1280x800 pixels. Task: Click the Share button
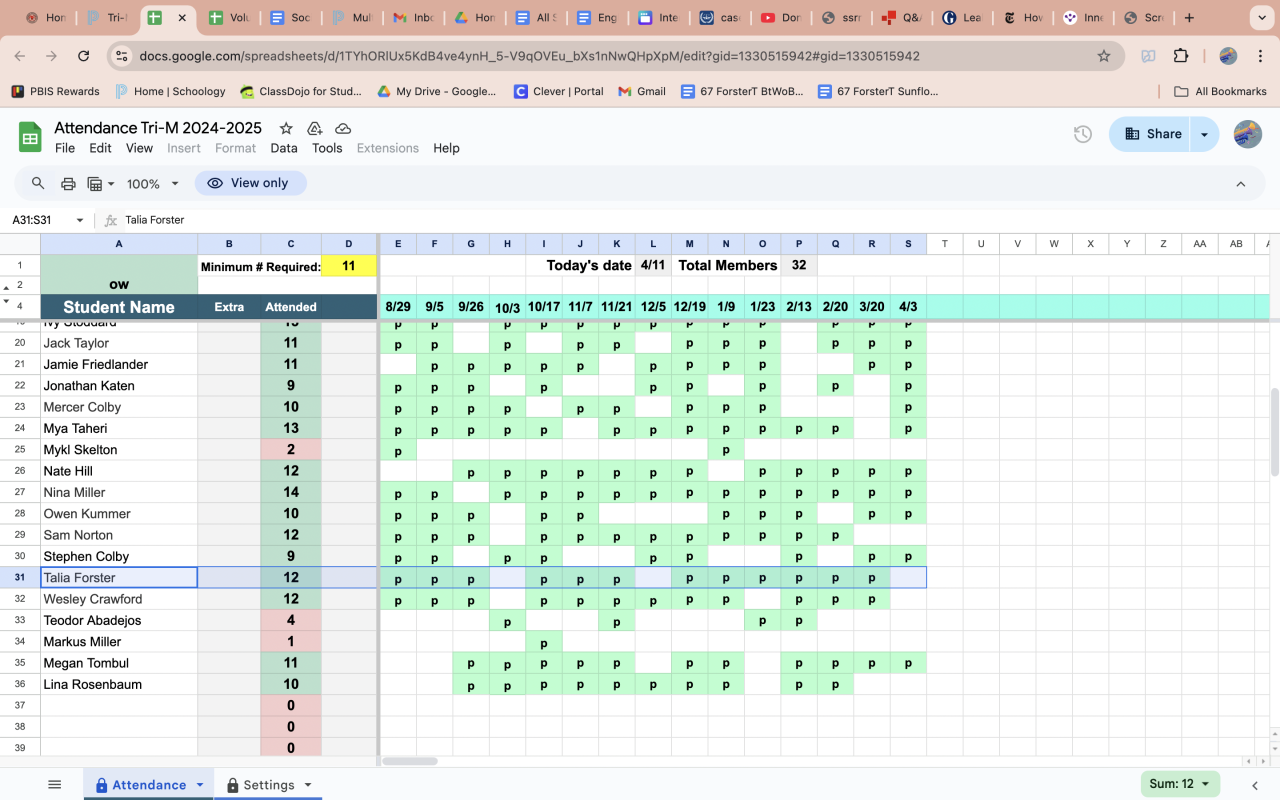pyautogui.click(x=1153, y=134)
